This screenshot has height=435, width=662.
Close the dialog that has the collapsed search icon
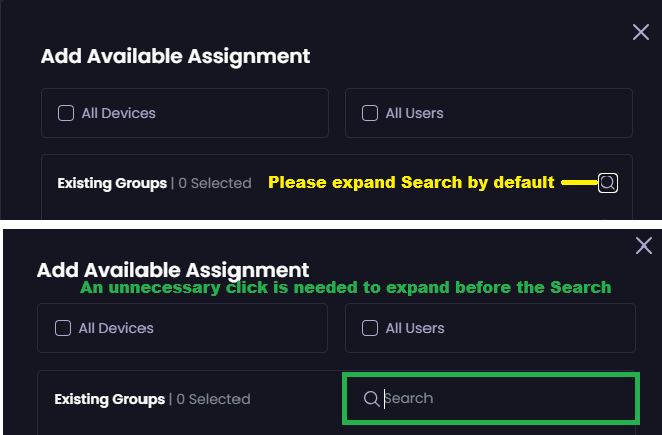641,33
